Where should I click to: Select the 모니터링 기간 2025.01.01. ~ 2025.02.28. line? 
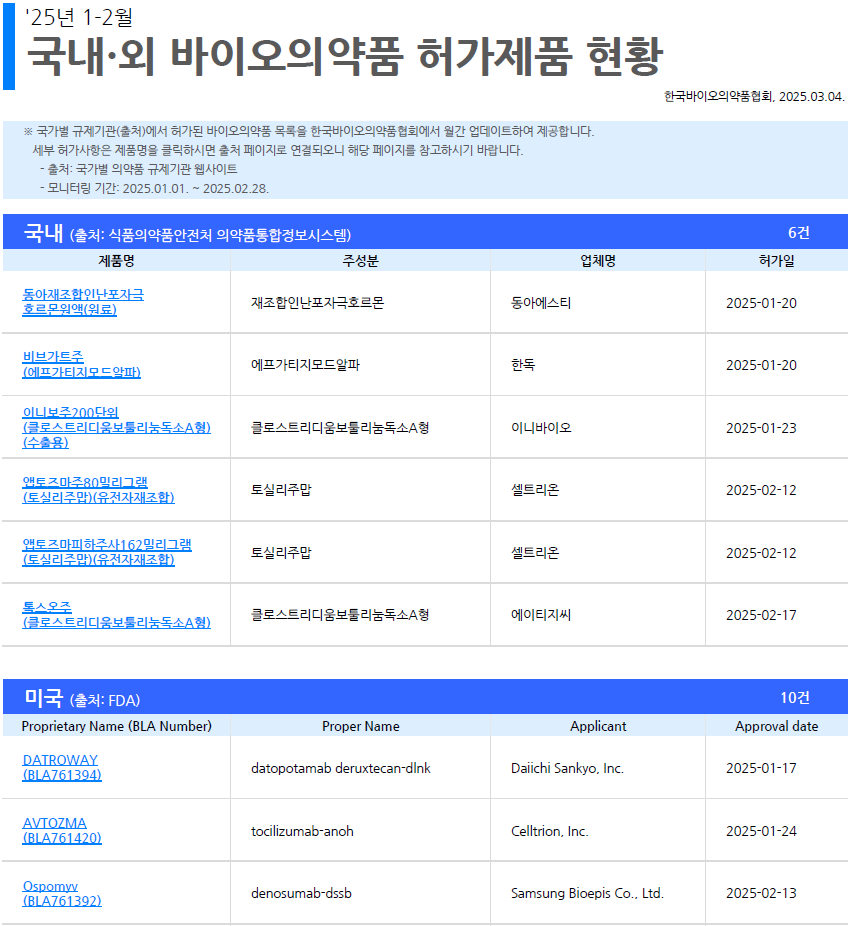pyautogui.click(x=155, y=188)
